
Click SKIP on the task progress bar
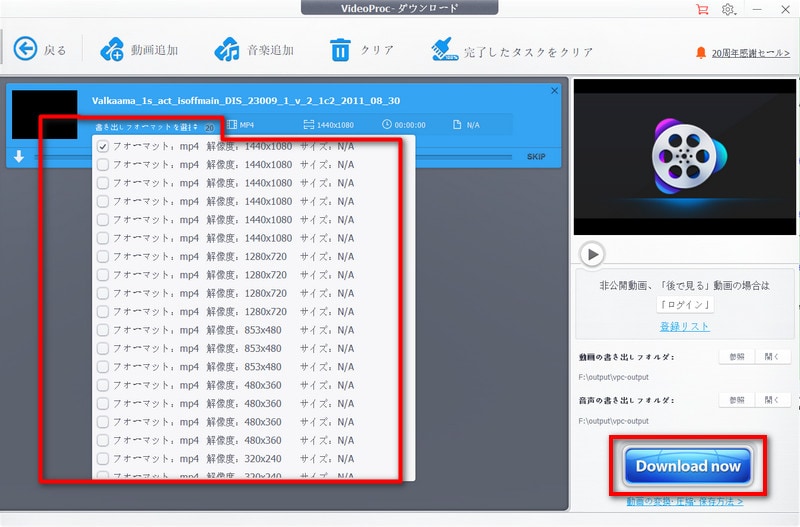(536, 157)
